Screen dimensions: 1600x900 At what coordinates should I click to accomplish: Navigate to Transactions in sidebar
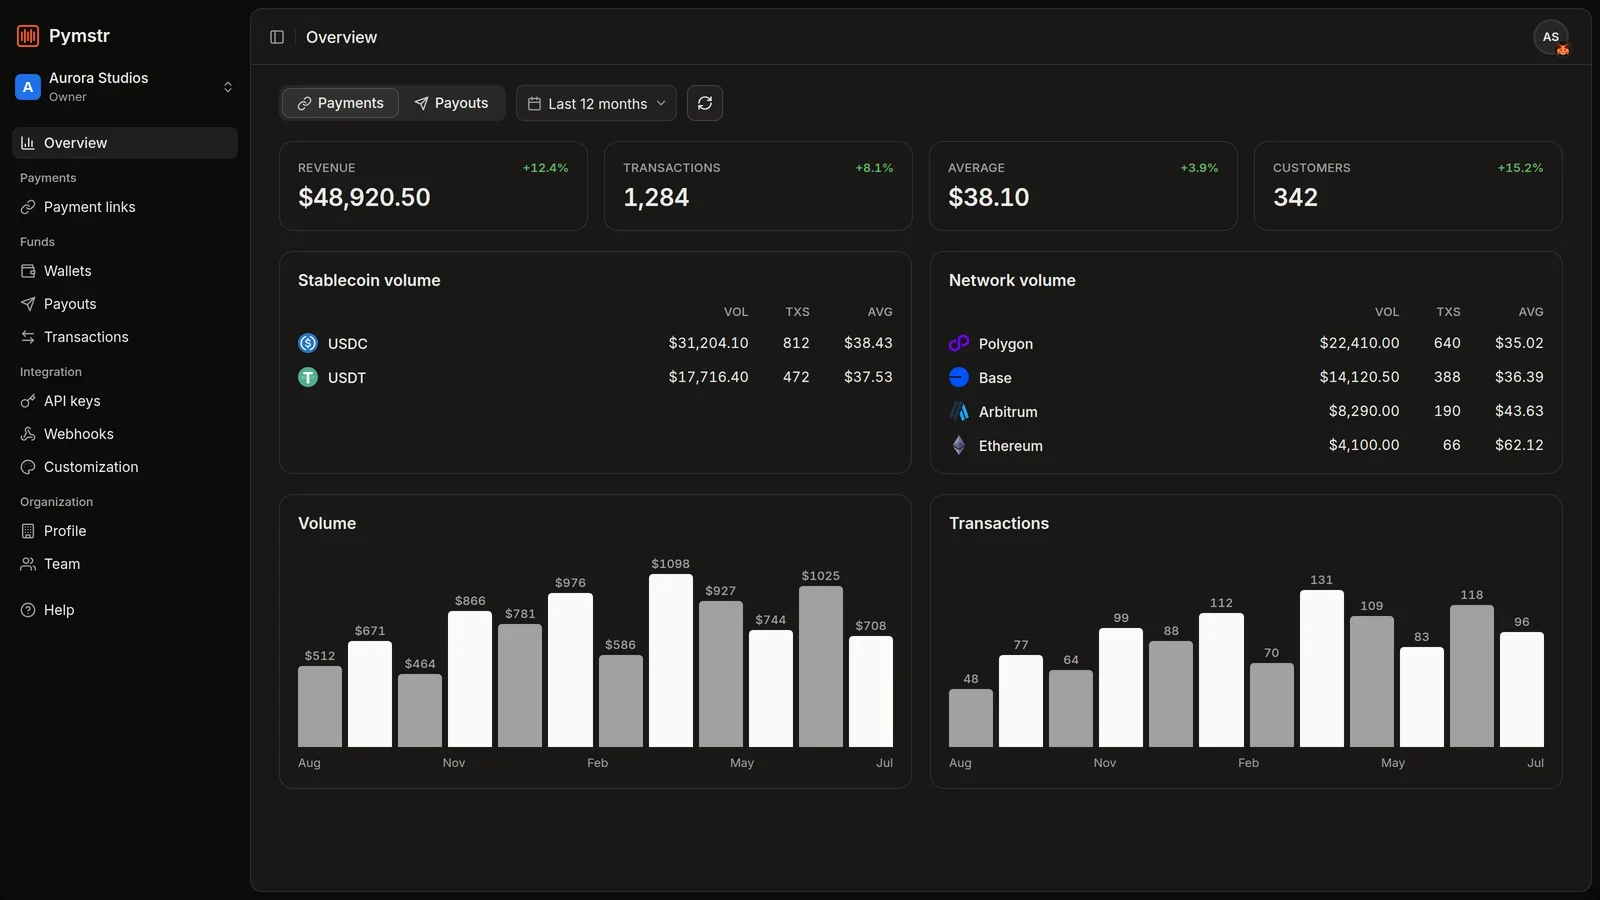(x=125, y=337)
